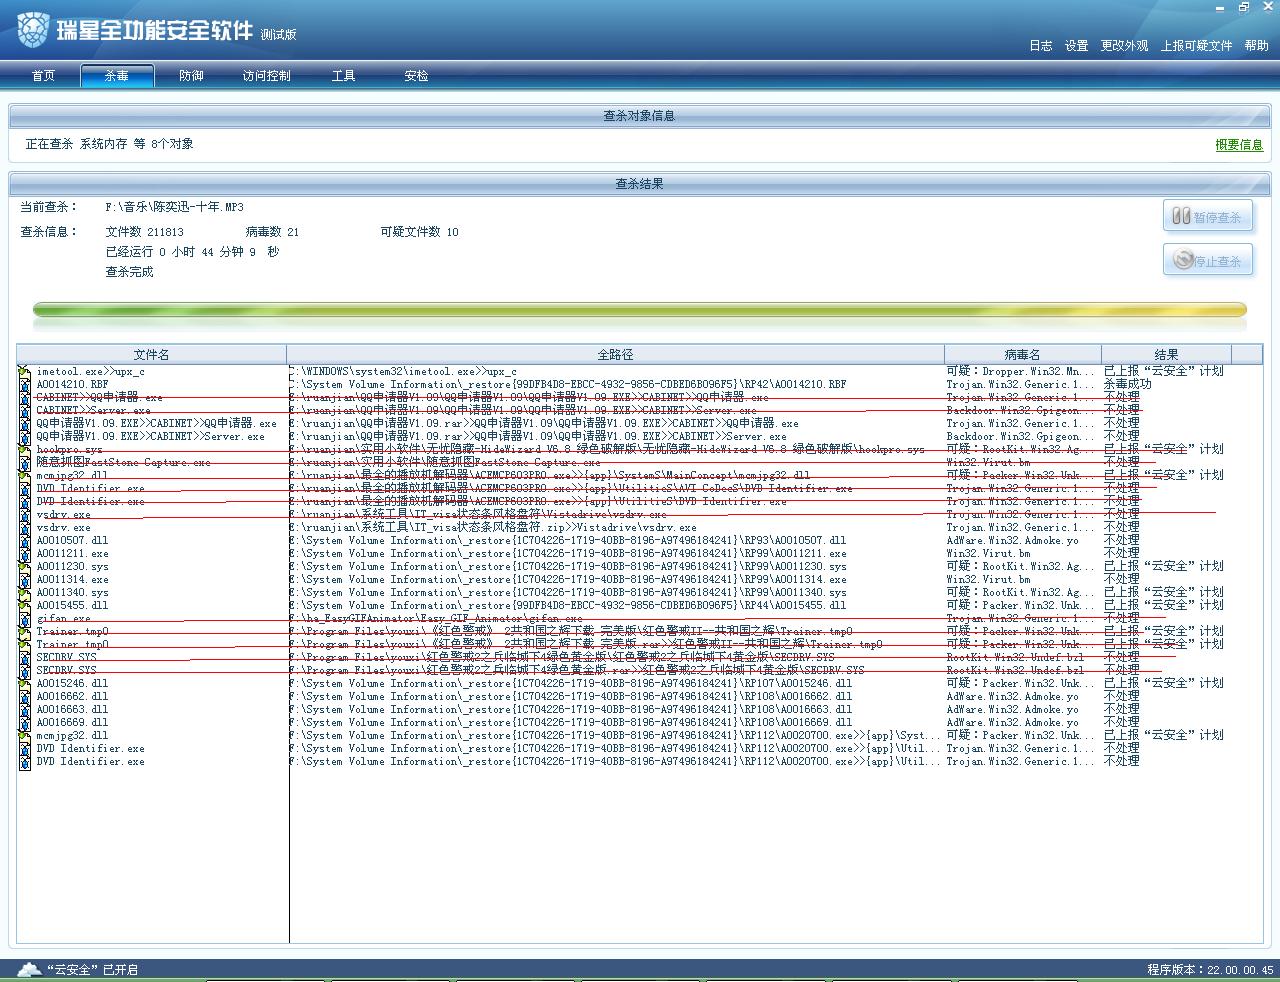This screenshot has width=1280, height=982.
Task: Click the 文件数 211813 count
Action: pos(144,232)
